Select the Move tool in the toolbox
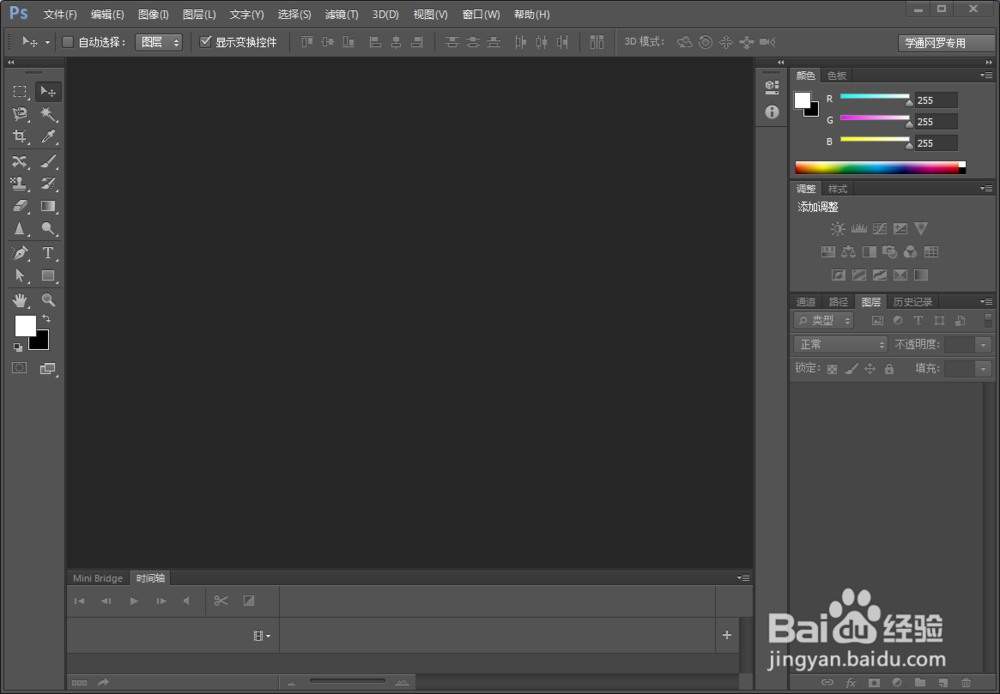This screenshot has height=694, width=1000. 48,92
